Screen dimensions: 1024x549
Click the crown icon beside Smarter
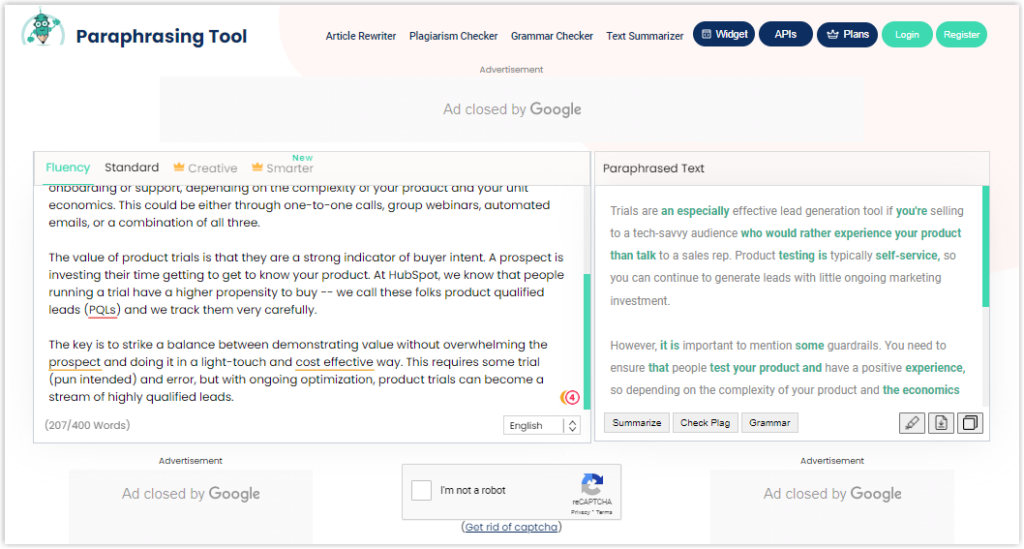[x=257, y=167]
